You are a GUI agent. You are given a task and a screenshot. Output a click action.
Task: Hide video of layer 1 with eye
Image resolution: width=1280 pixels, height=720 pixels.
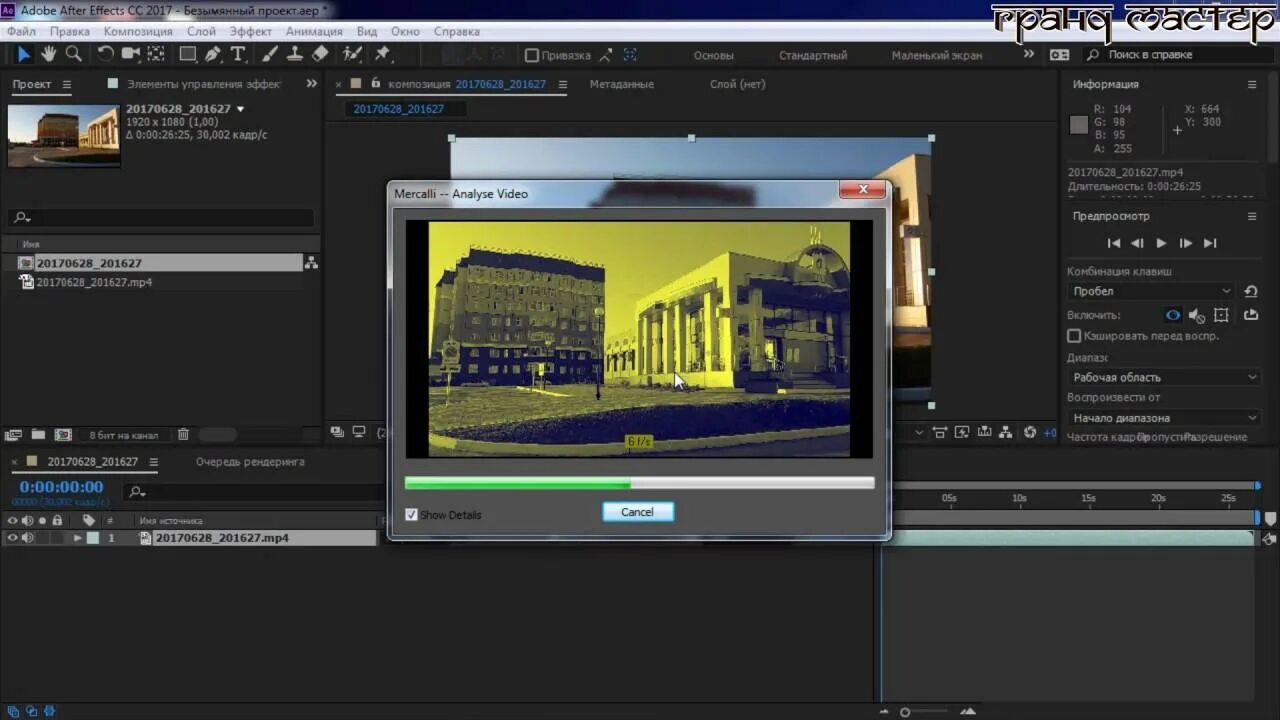[x=13, y=538]
